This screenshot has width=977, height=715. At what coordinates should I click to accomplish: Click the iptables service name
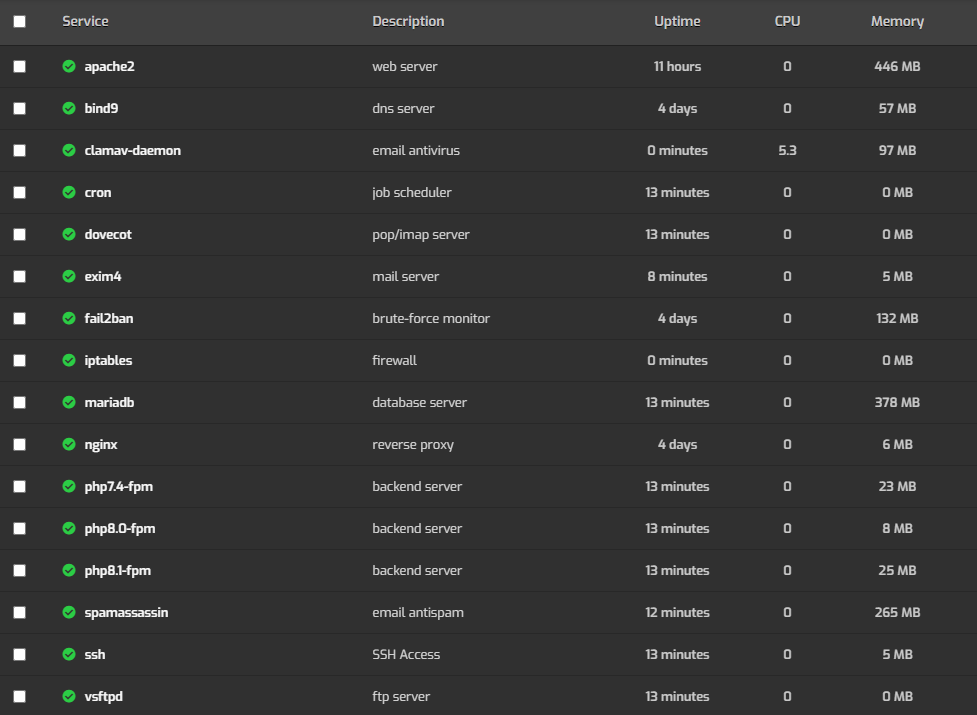coord(108,361)
